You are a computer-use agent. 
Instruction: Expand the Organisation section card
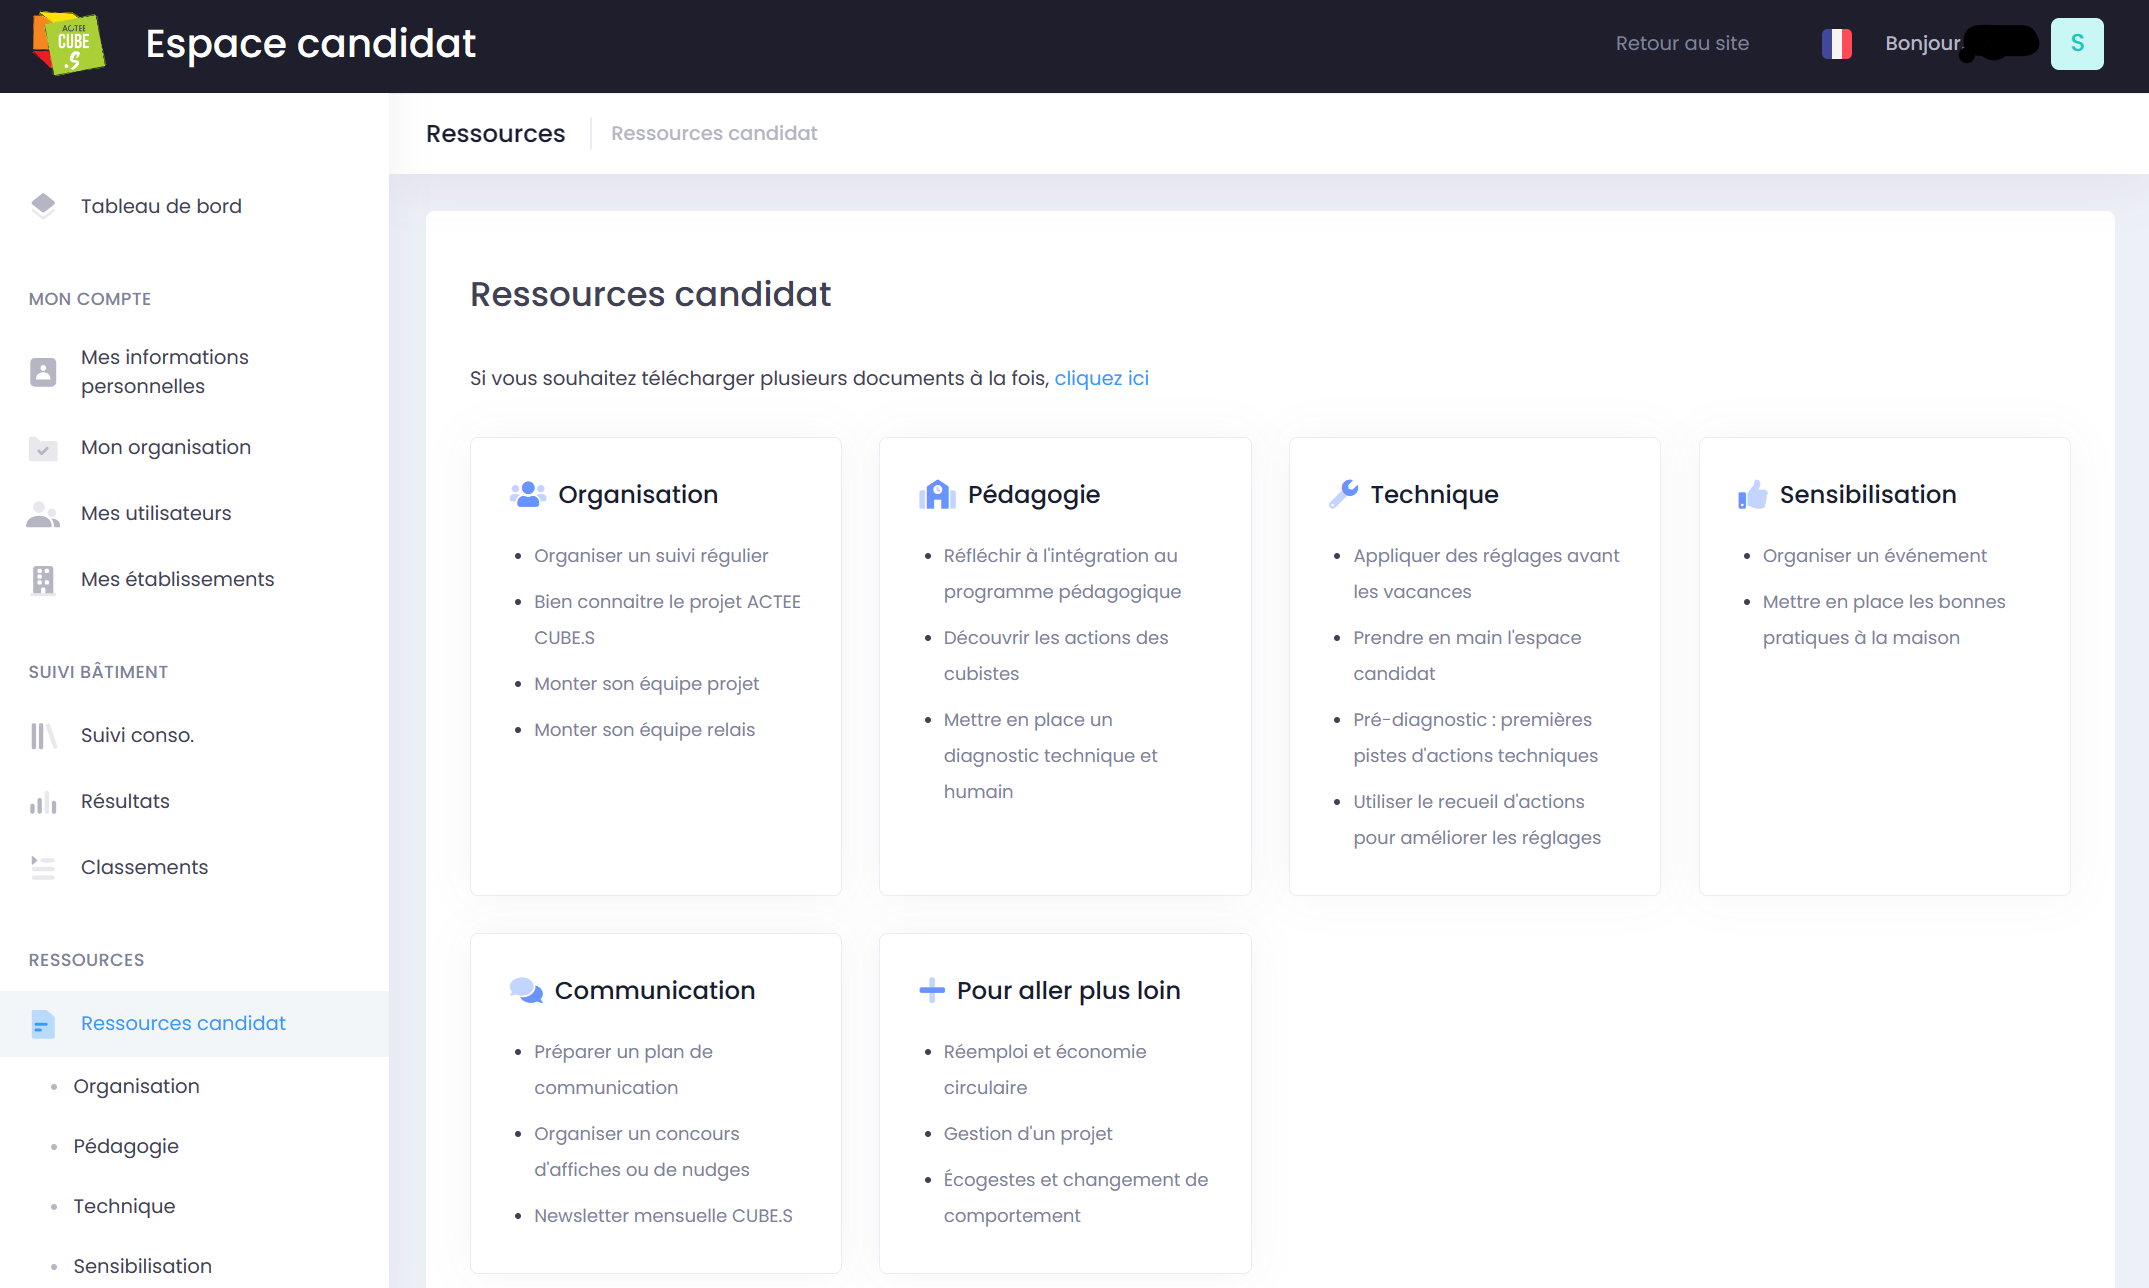point(636,494)
